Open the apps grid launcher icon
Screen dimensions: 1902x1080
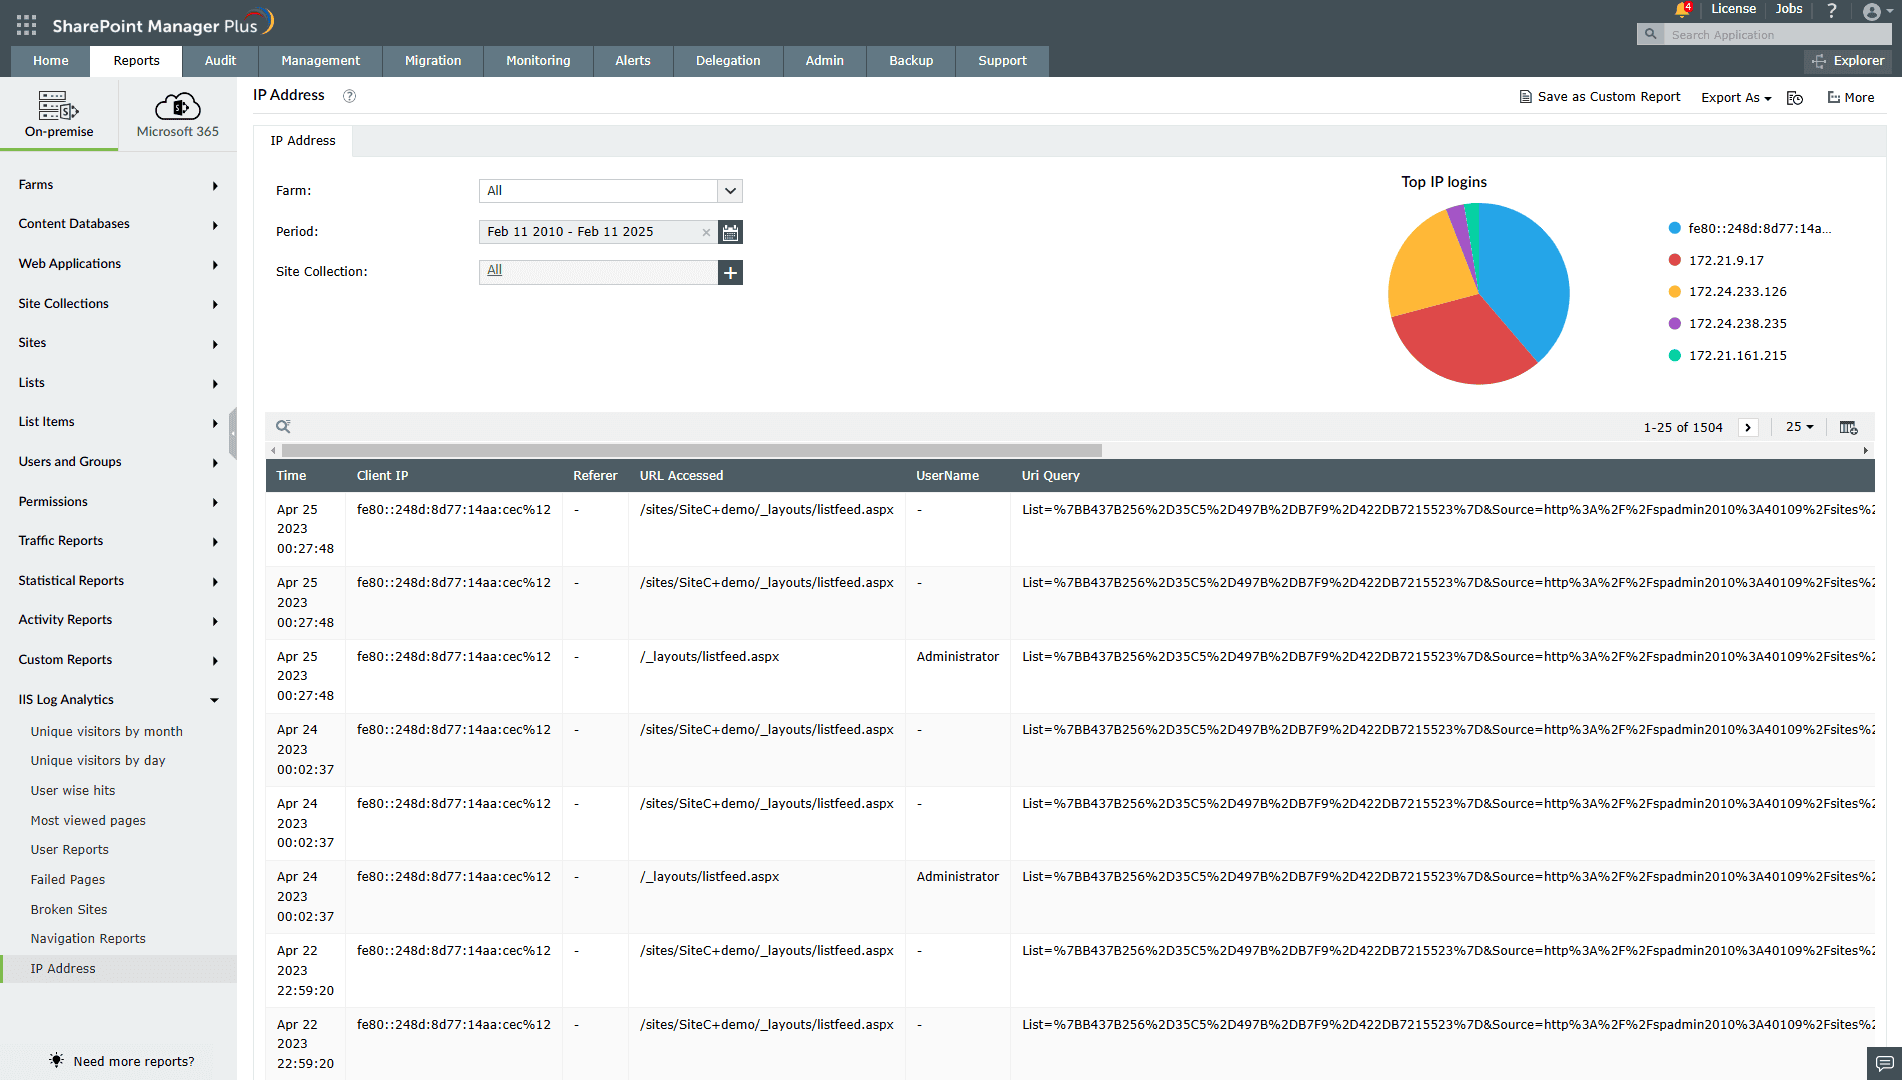coord(26,25)
